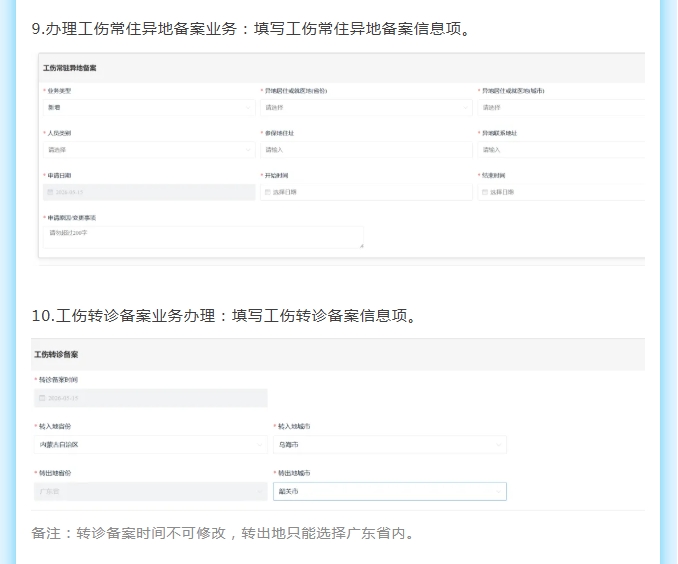Expand the 人员类别 dropdown
The height and width of the screenshot is (564, 678).
coord(149,150)
